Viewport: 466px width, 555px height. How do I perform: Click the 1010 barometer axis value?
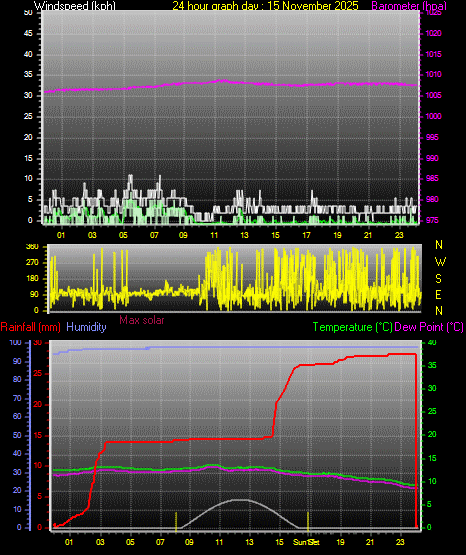433,74
